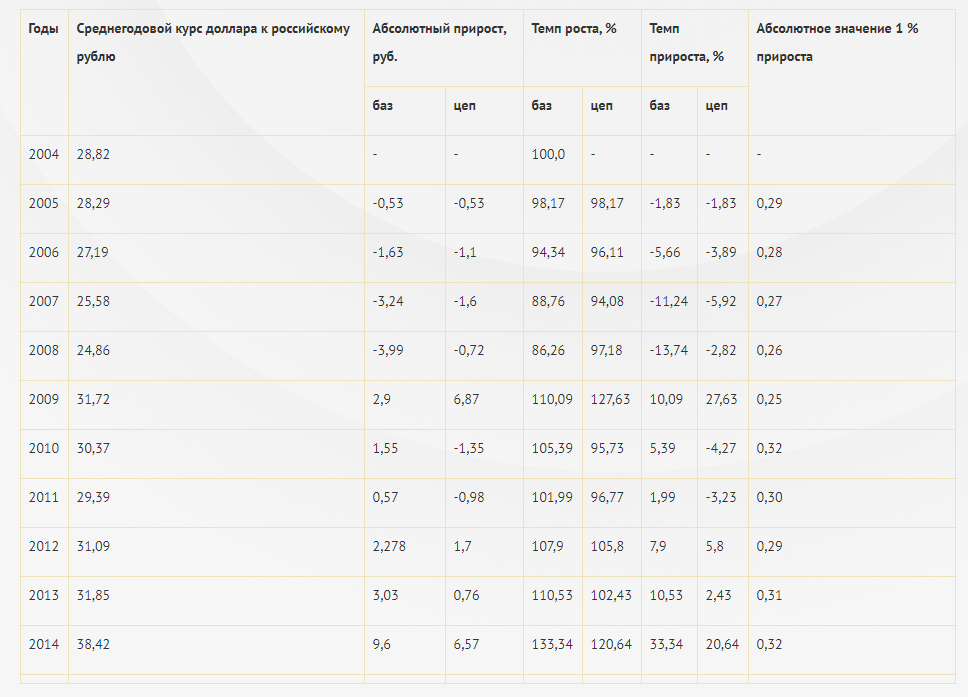968x697 pixels.
Task: Click the 2007 rate value 25,58
Action: (93, 301)
